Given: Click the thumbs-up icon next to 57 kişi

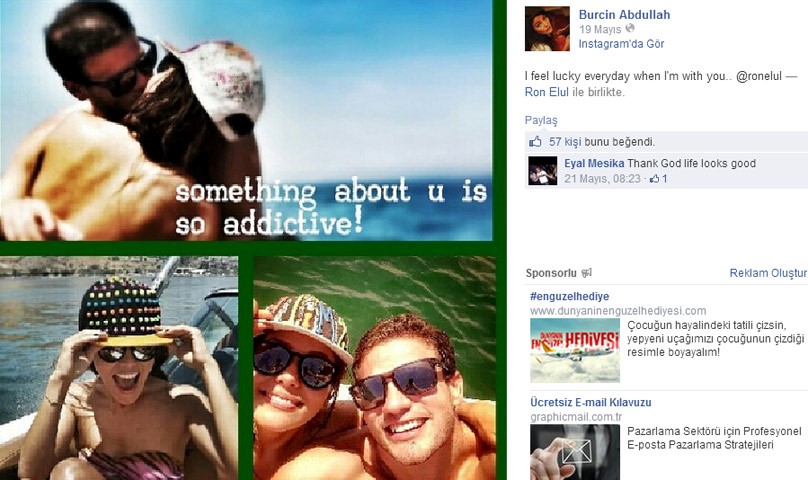Looking at the screenshot, I should coord(535,142).
